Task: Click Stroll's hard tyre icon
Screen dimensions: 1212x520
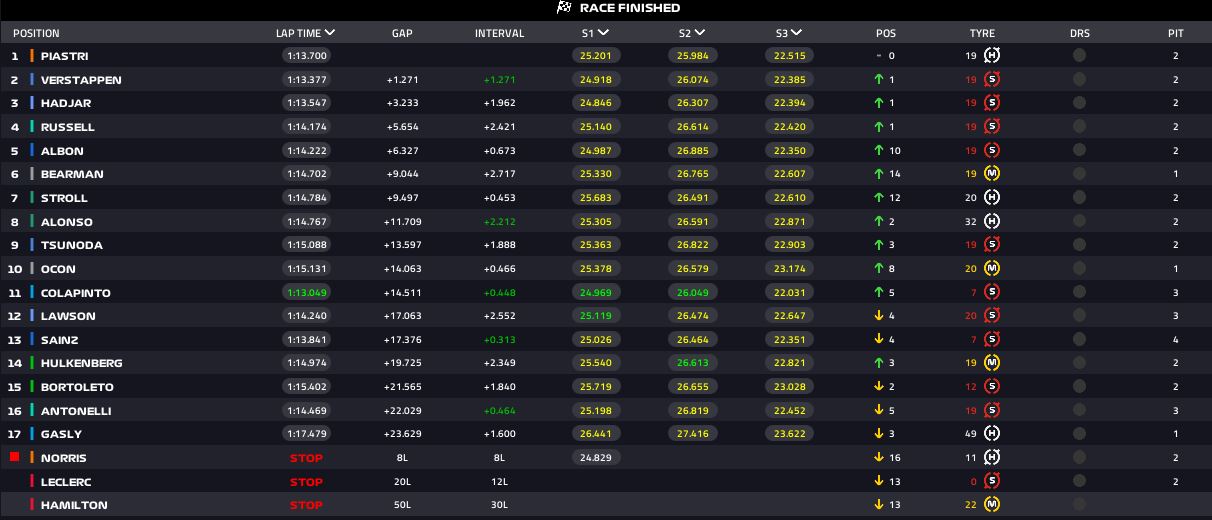Action: point(991,198)
